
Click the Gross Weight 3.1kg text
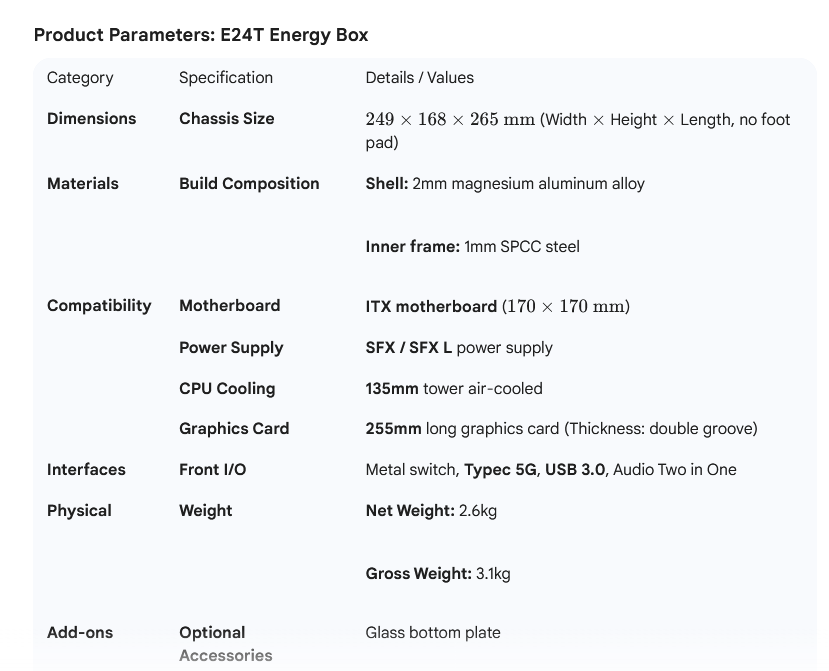438,574
